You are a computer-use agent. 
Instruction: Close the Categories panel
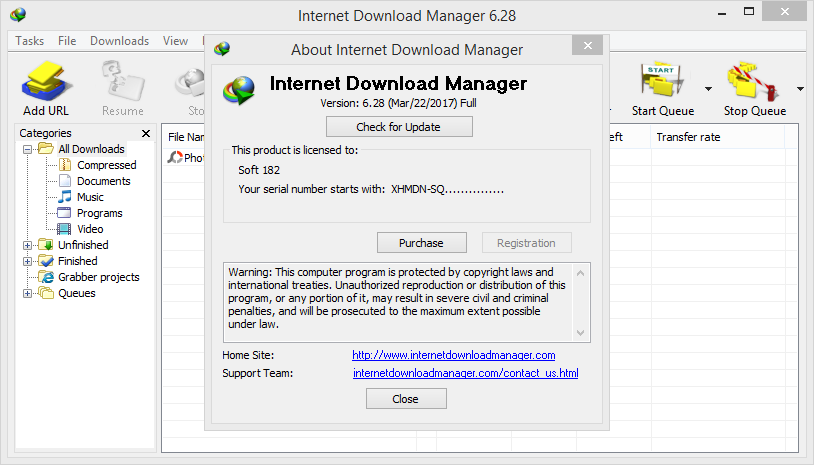(x=146, y=133)
